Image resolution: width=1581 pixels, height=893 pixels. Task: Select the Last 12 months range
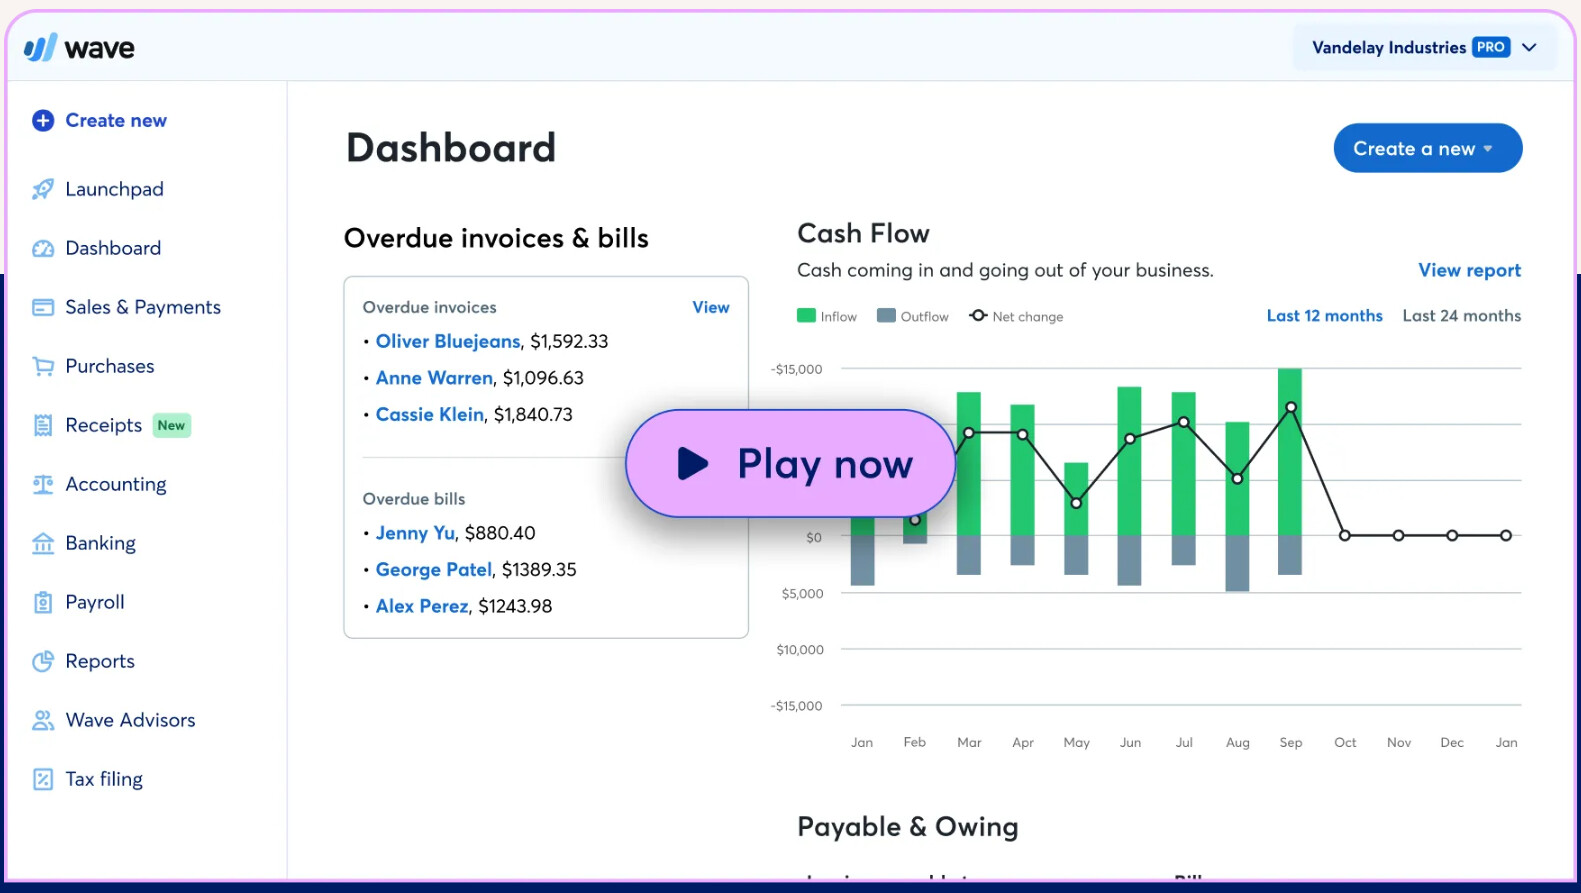[x=1324, y=316]
